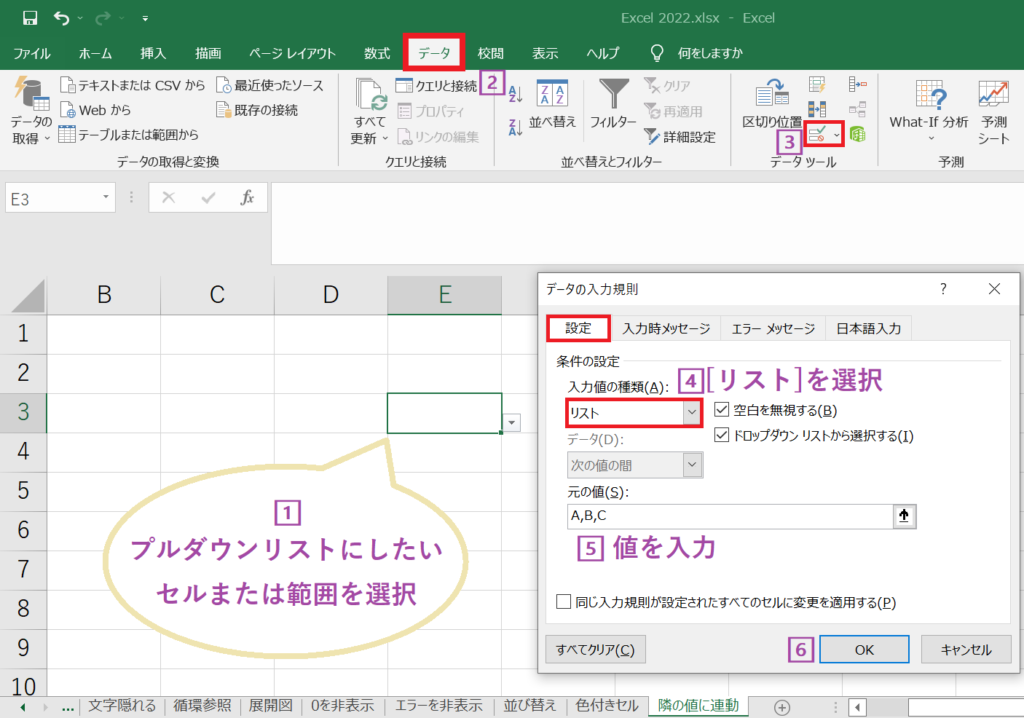
Task: Click the horizontal scrollbar left arrow
Action: pyautogui.click(x=857, y=707)
